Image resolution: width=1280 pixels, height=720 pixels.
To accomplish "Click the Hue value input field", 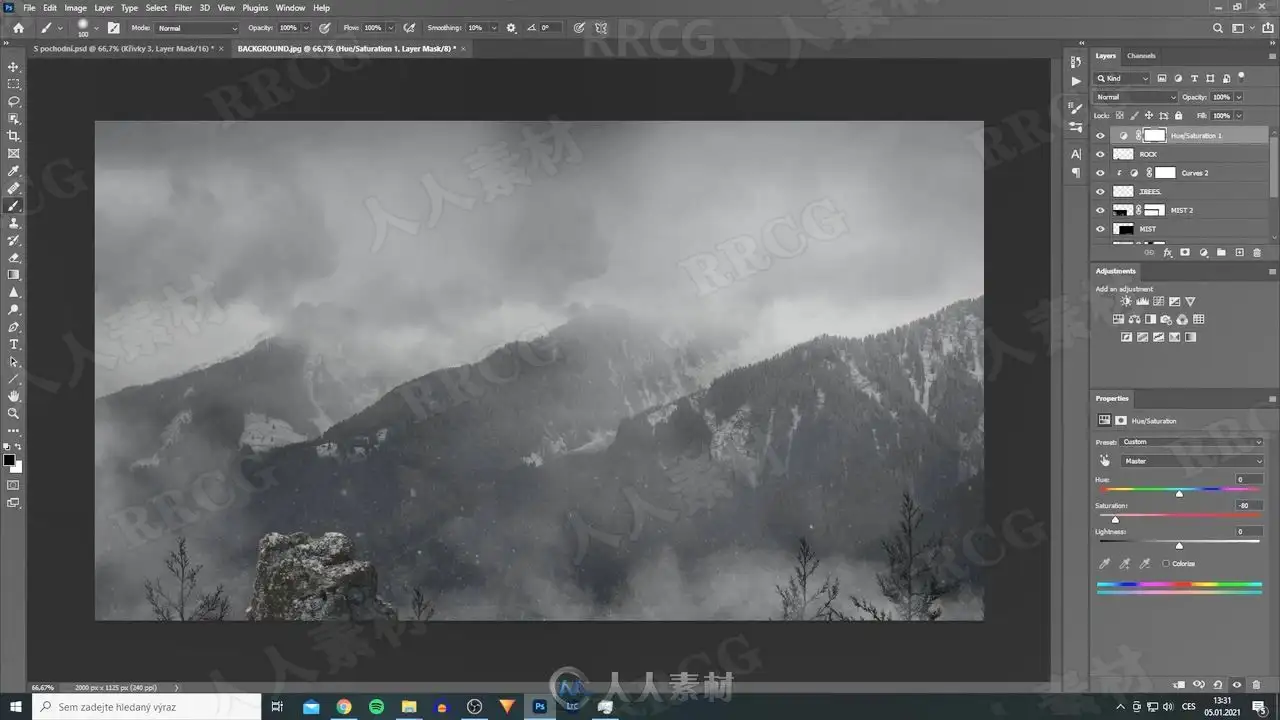I will click(1248, 480).
